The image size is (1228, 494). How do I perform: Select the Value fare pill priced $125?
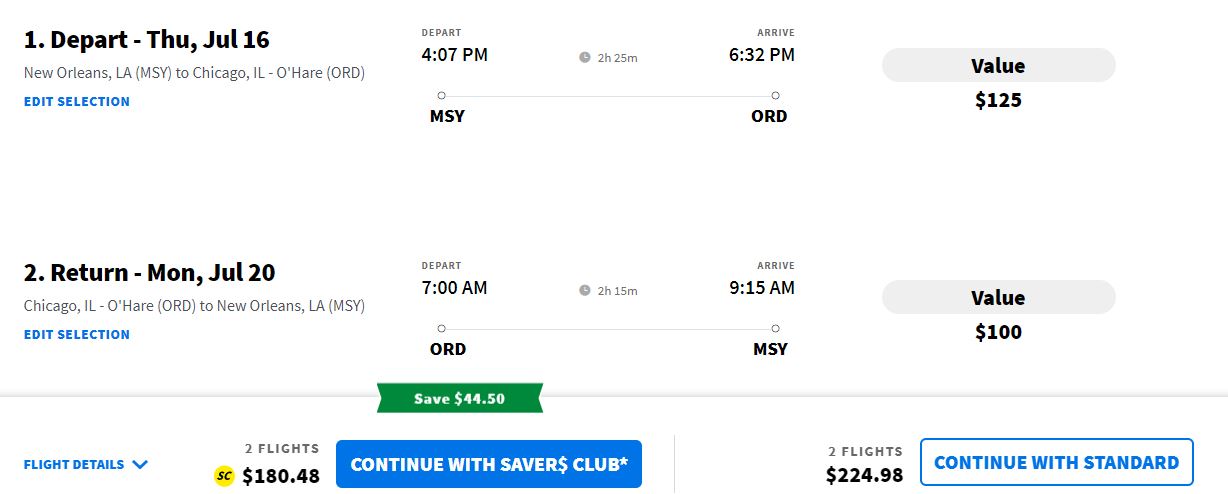[x=998, y=66]
